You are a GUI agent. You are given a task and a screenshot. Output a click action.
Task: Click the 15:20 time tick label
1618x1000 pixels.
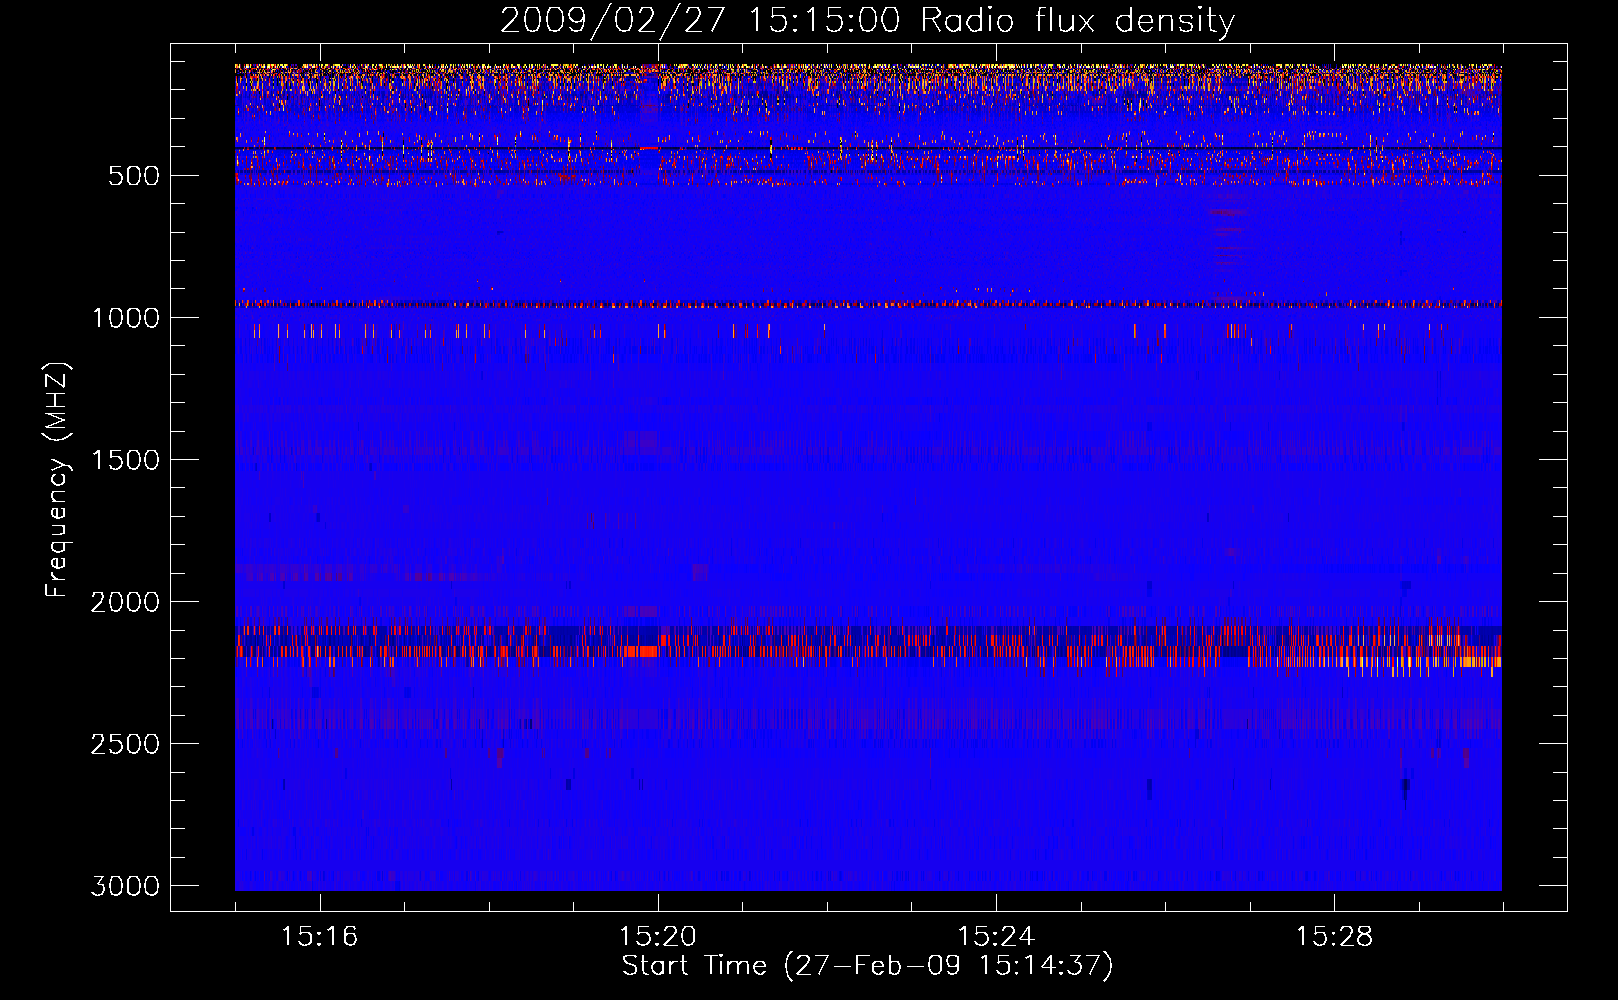pos(658,937)
